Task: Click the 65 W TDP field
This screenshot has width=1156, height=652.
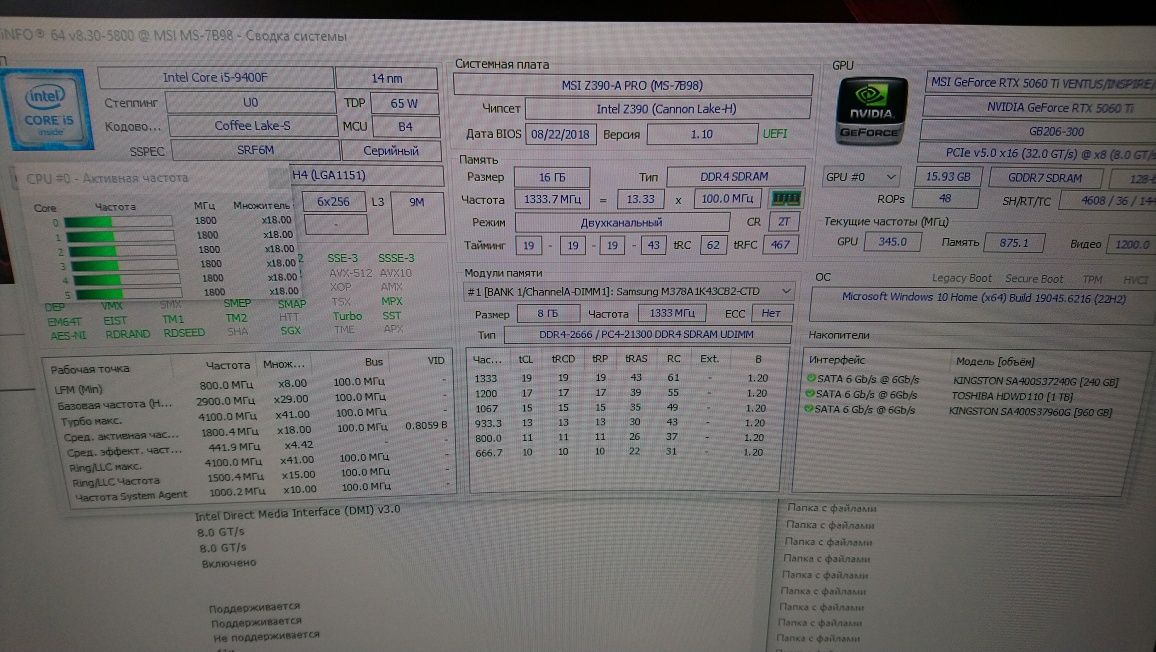Action: click(x=404, y=103)
